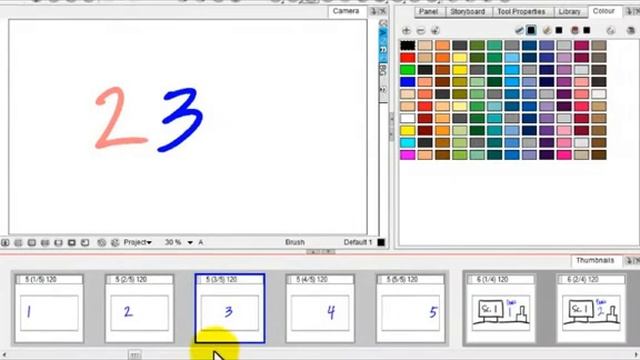The height and width of the screenshot is (360, 640).
Task: Select thumbnail panel 5 (4/5) showing 4
Action: point(320,309)
